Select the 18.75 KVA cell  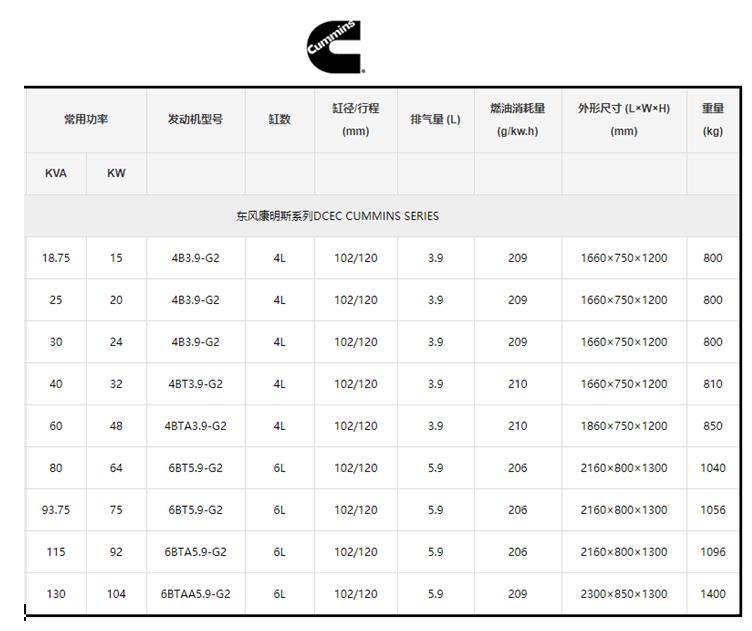[x=56, y=258]
